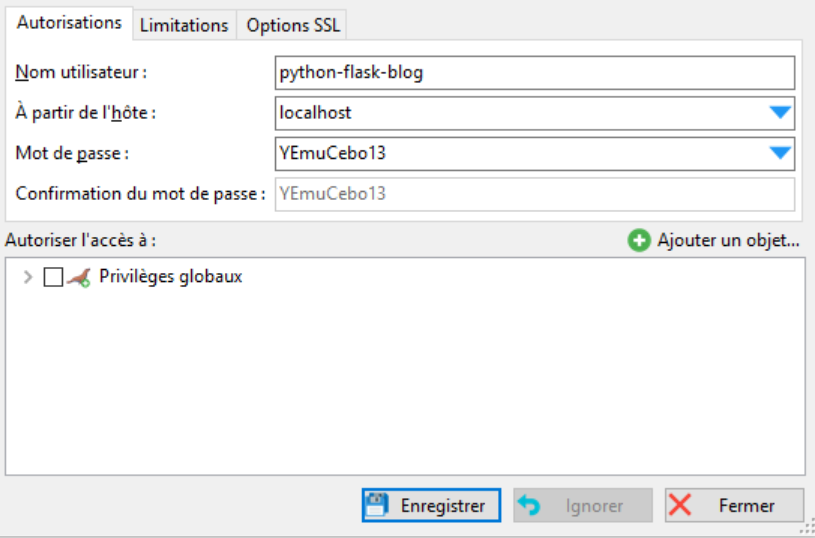Click the blue undo arrow icon
Viewport: 815px width, 538px height.
[528, 505]
